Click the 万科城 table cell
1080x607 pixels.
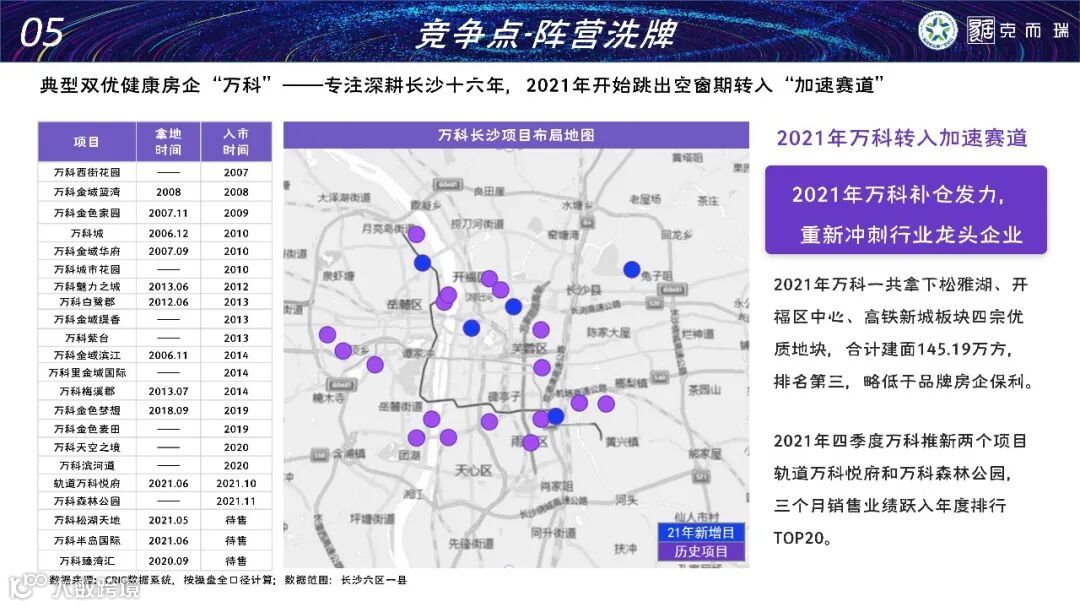pos(87,233)
